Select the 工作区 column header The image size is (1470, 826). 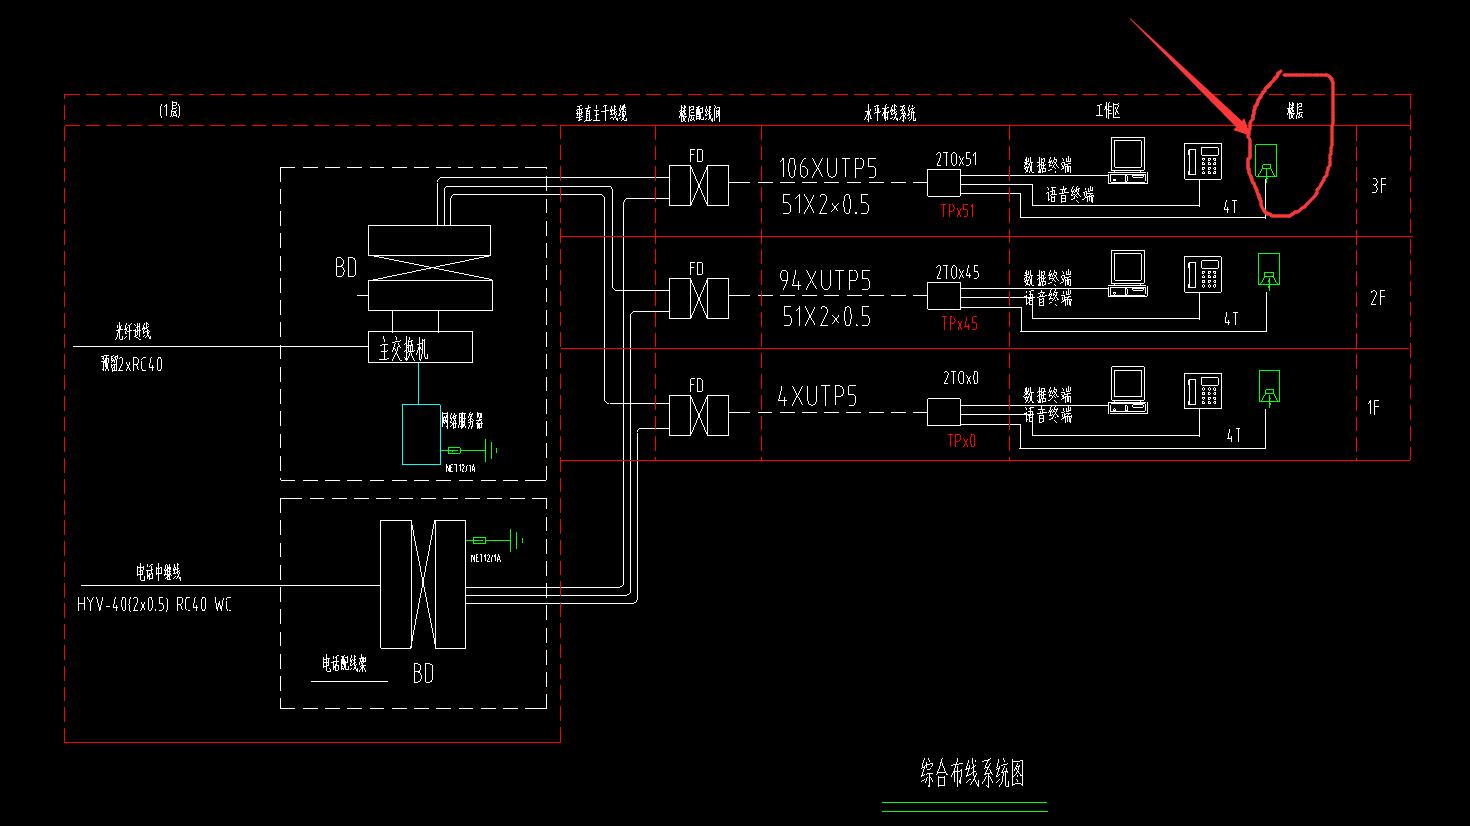[x=1107, y=112]
